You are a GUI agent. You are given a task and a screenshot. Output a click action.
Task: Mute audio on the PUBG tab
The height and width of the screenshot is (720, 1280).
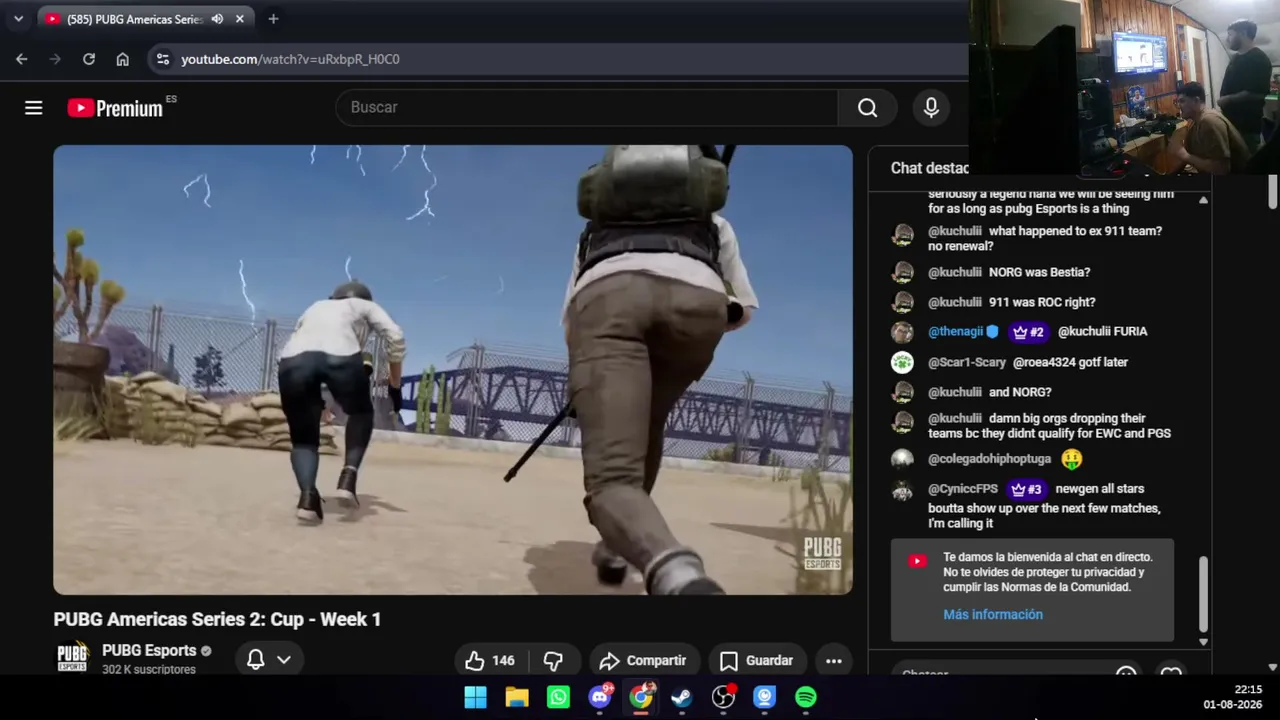tap(217, 19)
